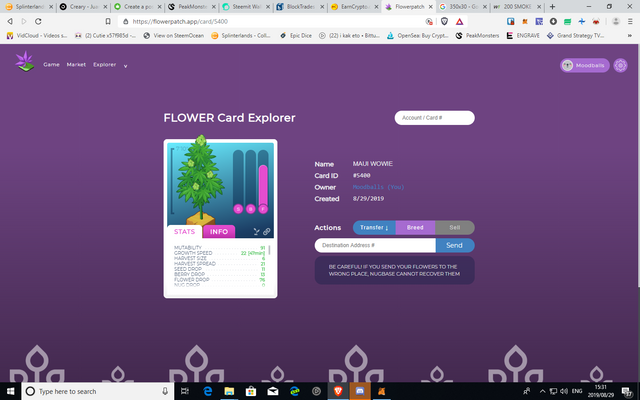Bookmark this page with the bookmark icon
Screen dimensions: 640x400
tap(108, 21)
